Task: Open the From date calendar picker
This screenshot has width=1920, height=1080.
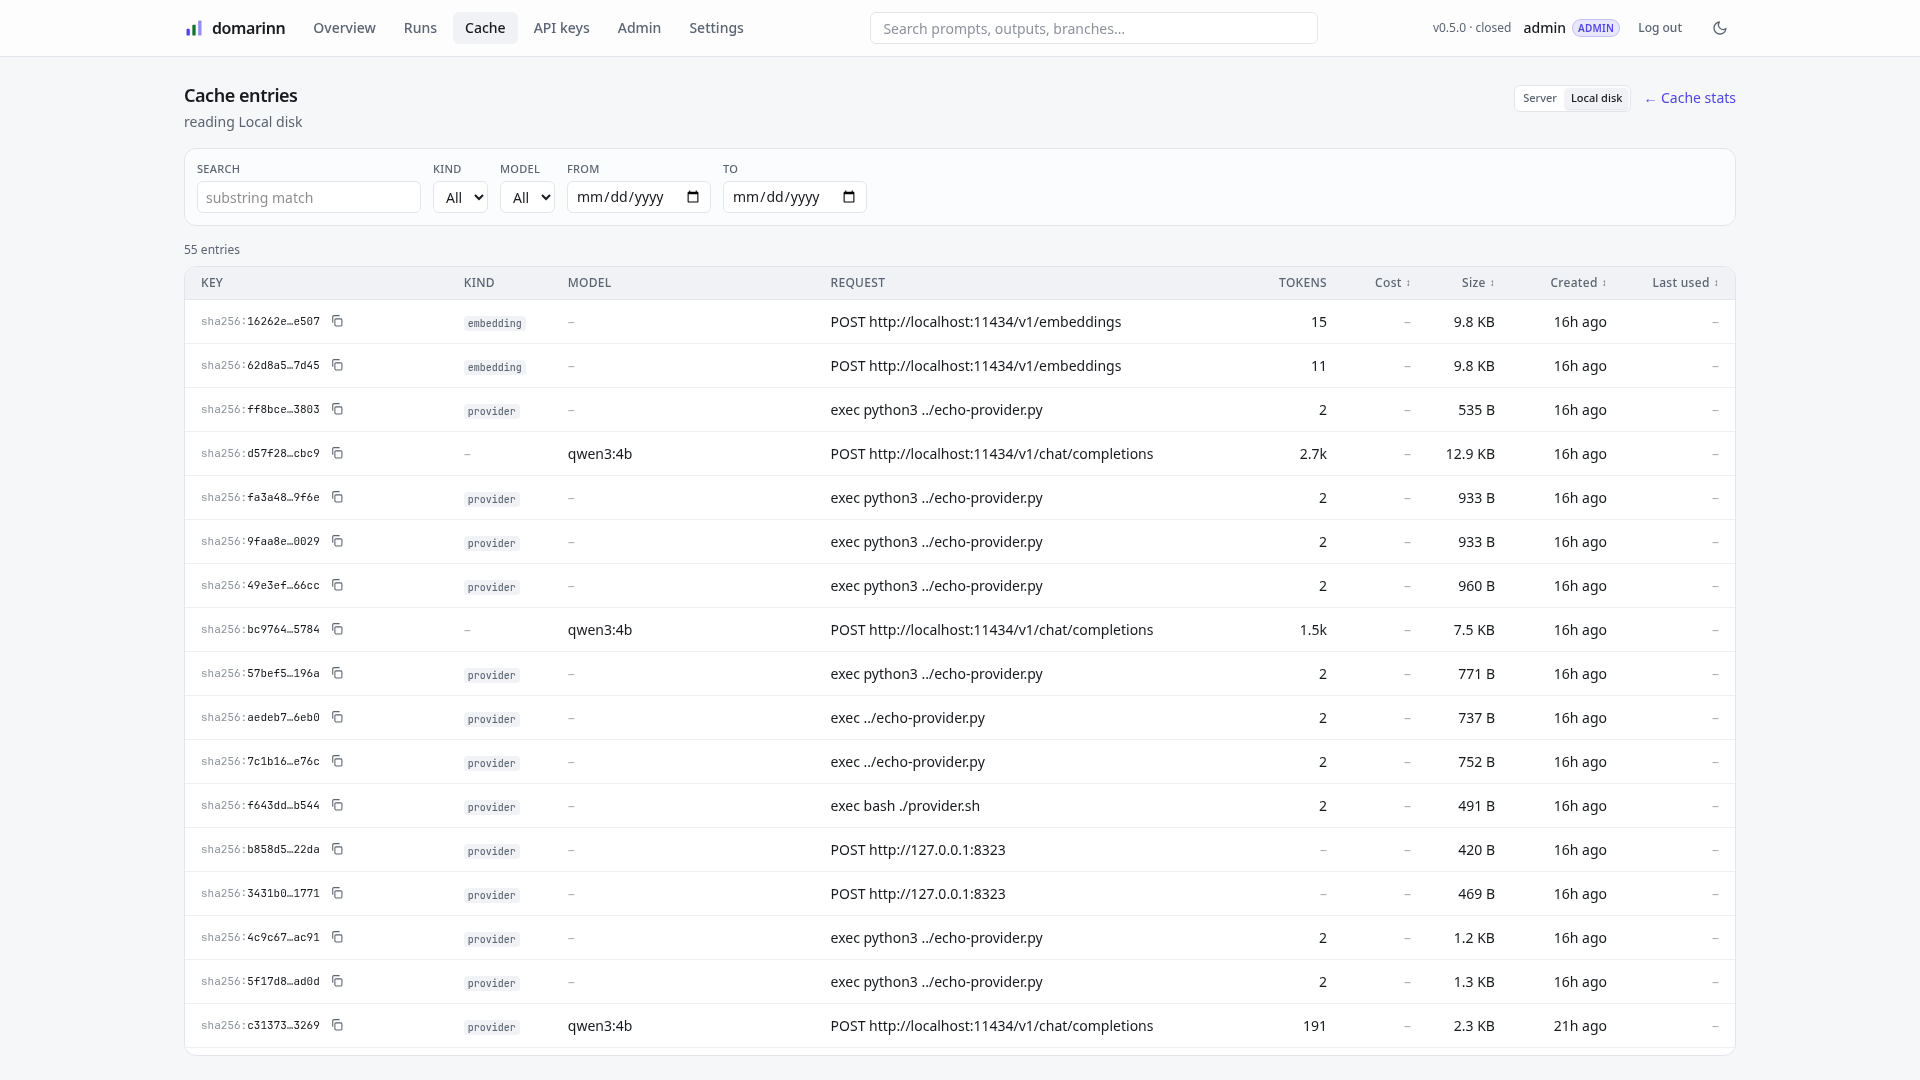Action: point(693,197)
